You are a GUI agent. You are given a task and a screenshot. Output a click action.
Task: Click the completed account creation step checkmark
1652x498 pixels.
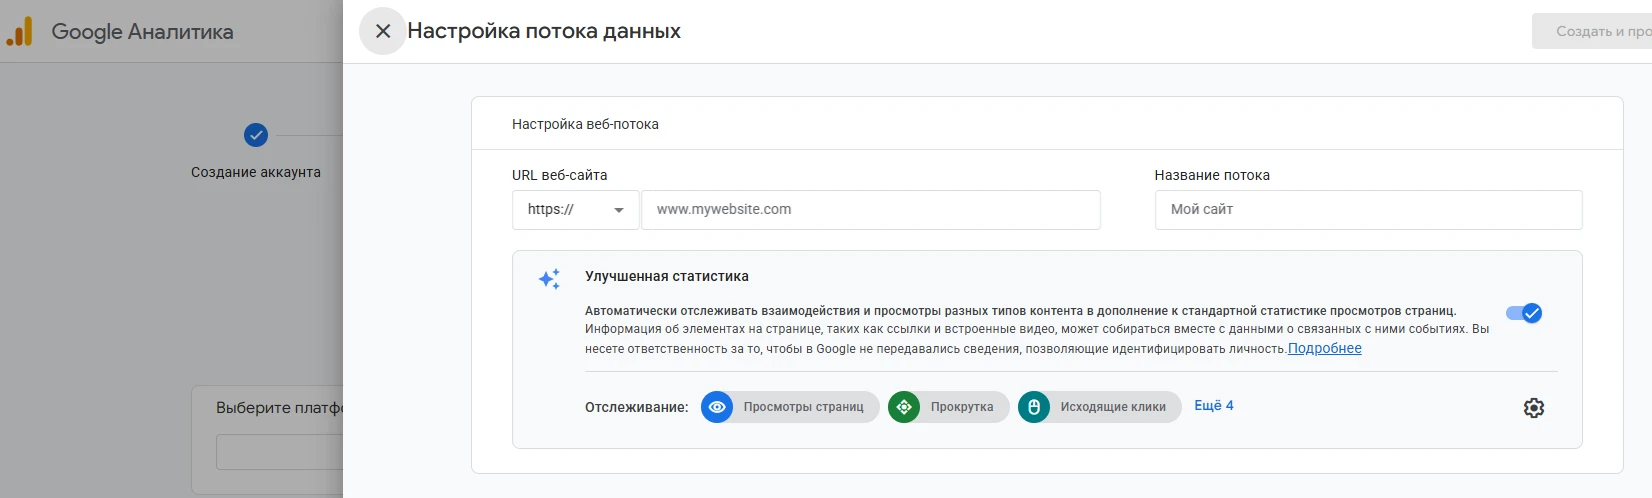coord(256,134)
